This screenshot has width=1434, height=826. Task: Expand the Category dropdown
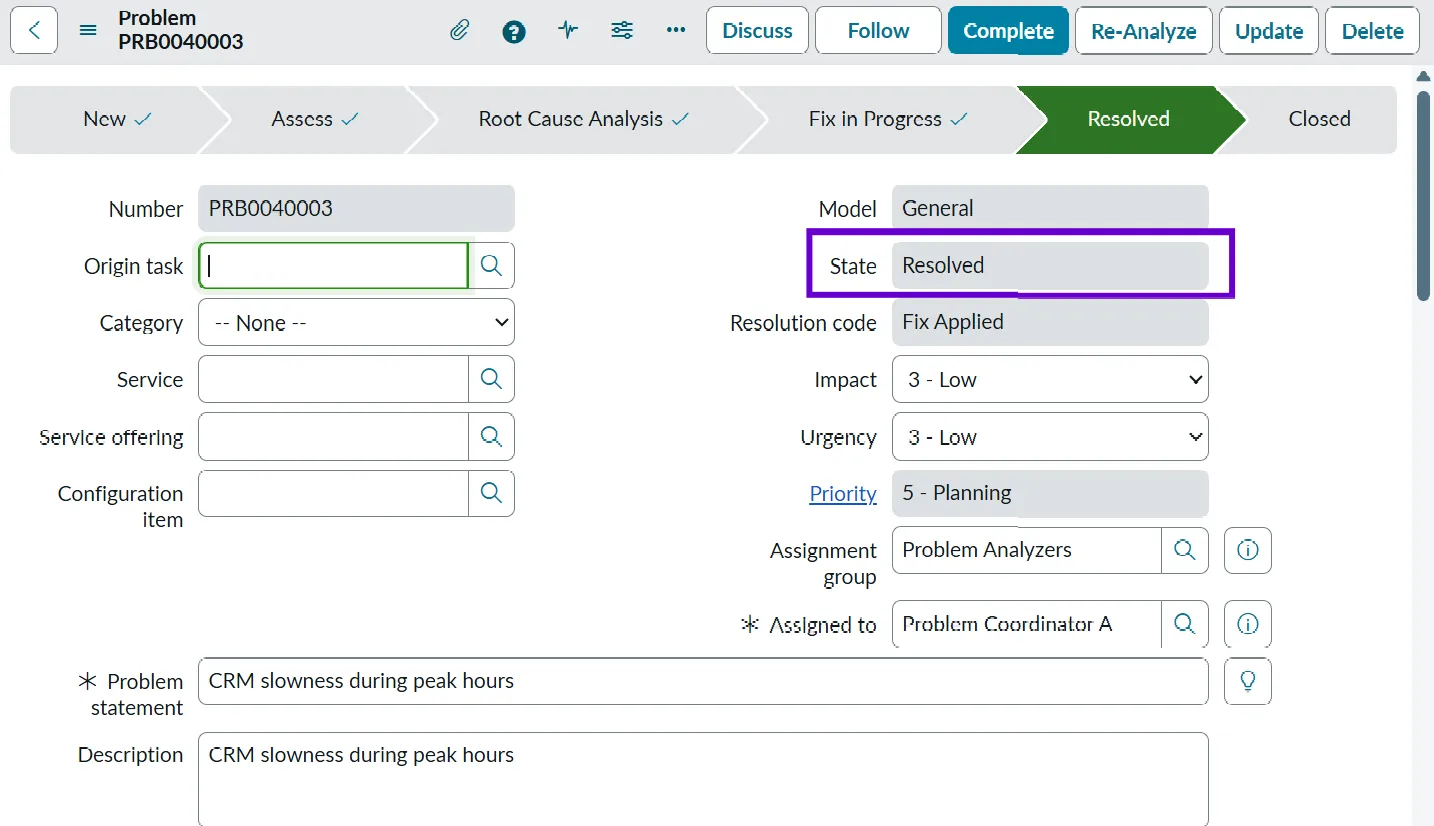pyautogui.click(x=356, y=323)
